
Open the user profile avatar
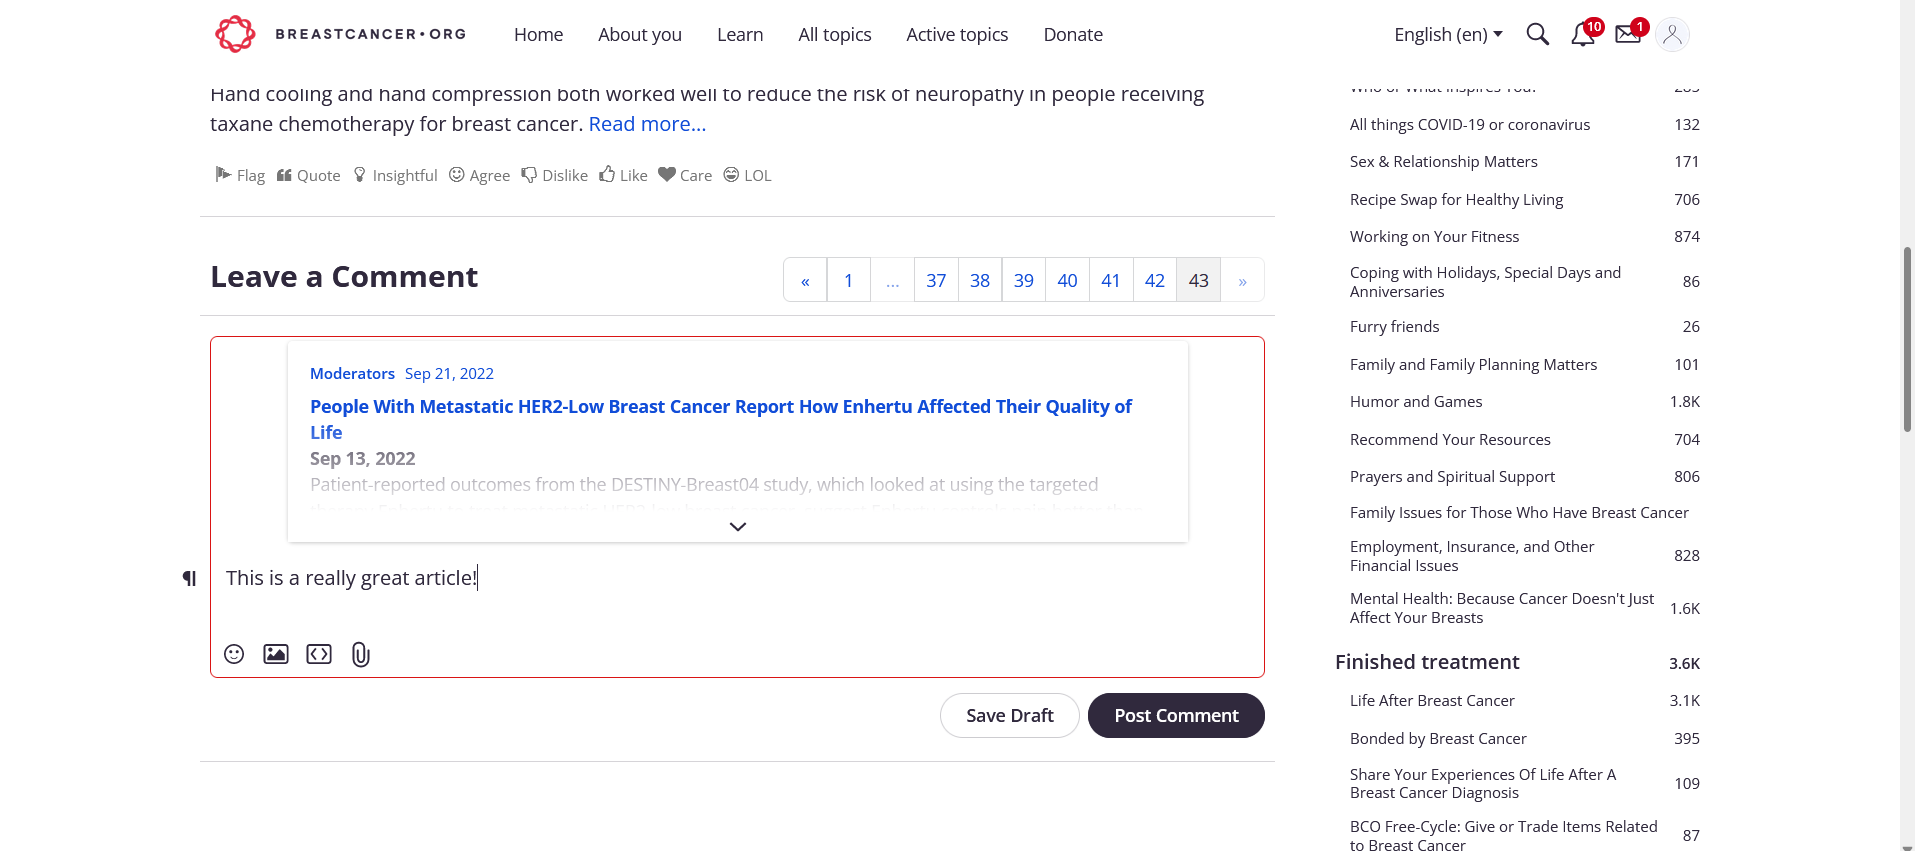tap(1672, 35)
